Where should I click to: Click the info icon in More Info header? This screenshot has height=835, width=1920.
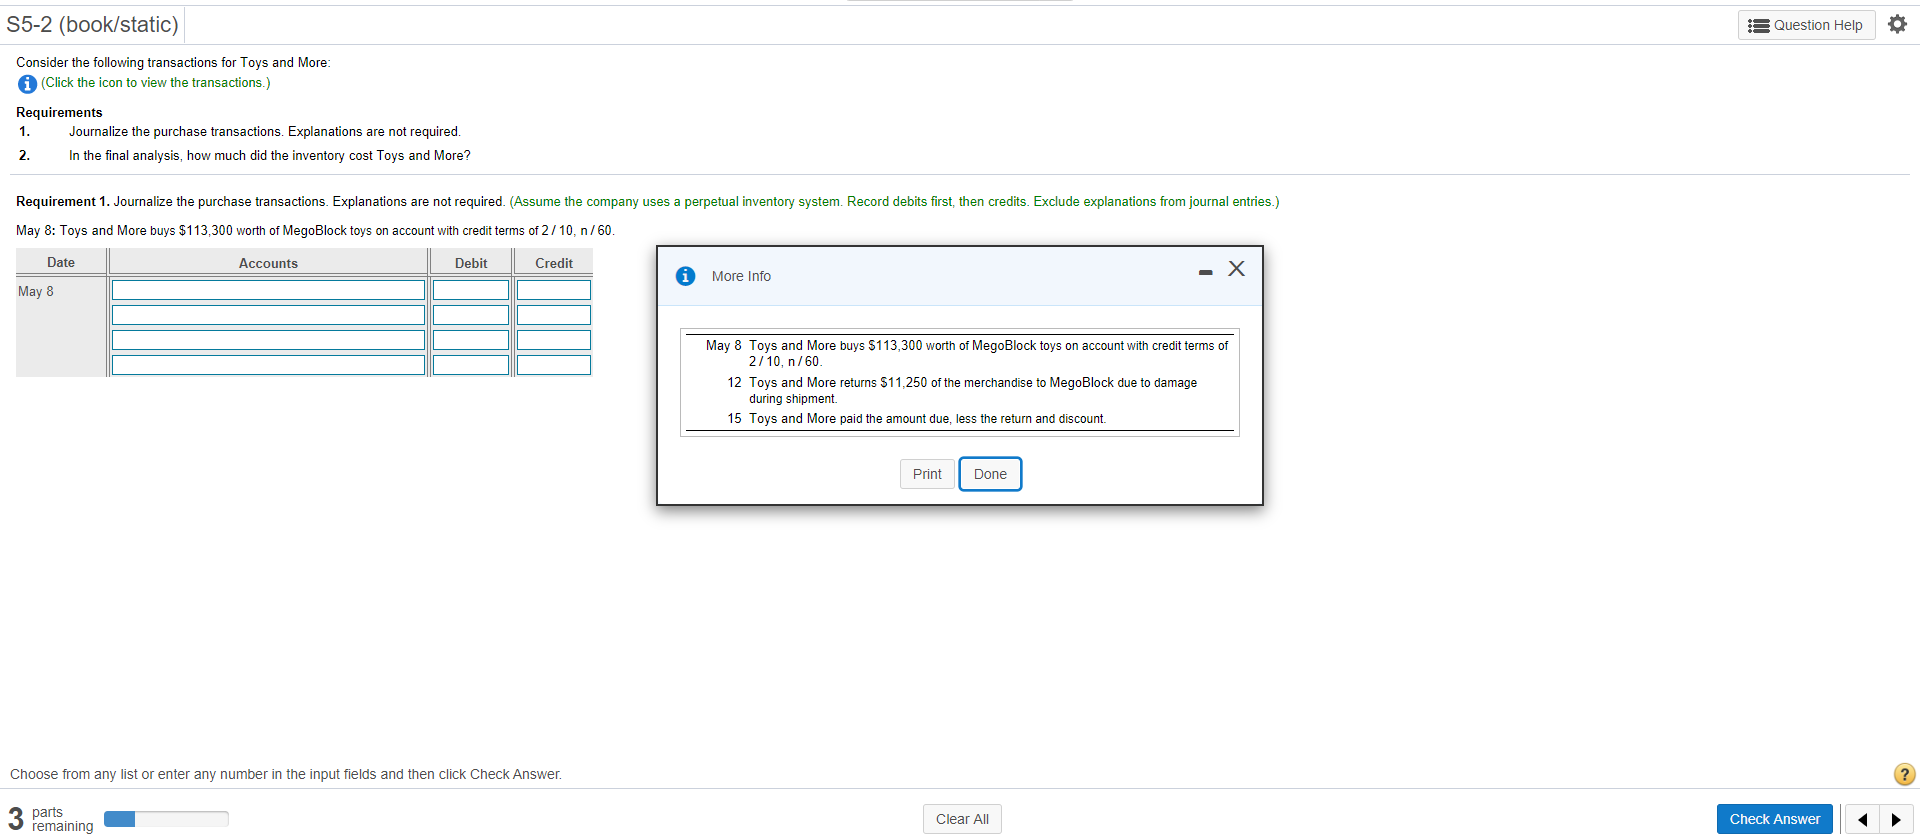(685, 276)
